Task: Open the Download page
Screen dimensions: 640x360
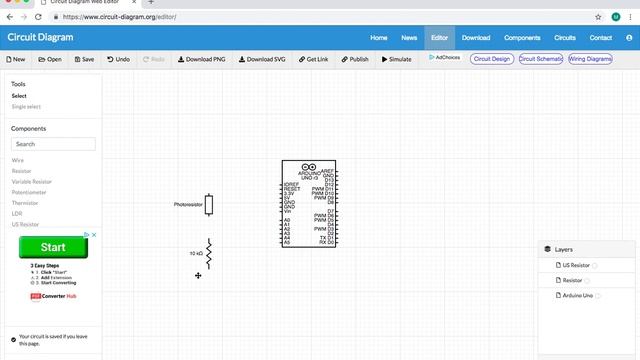Action: tap(476, 38)
